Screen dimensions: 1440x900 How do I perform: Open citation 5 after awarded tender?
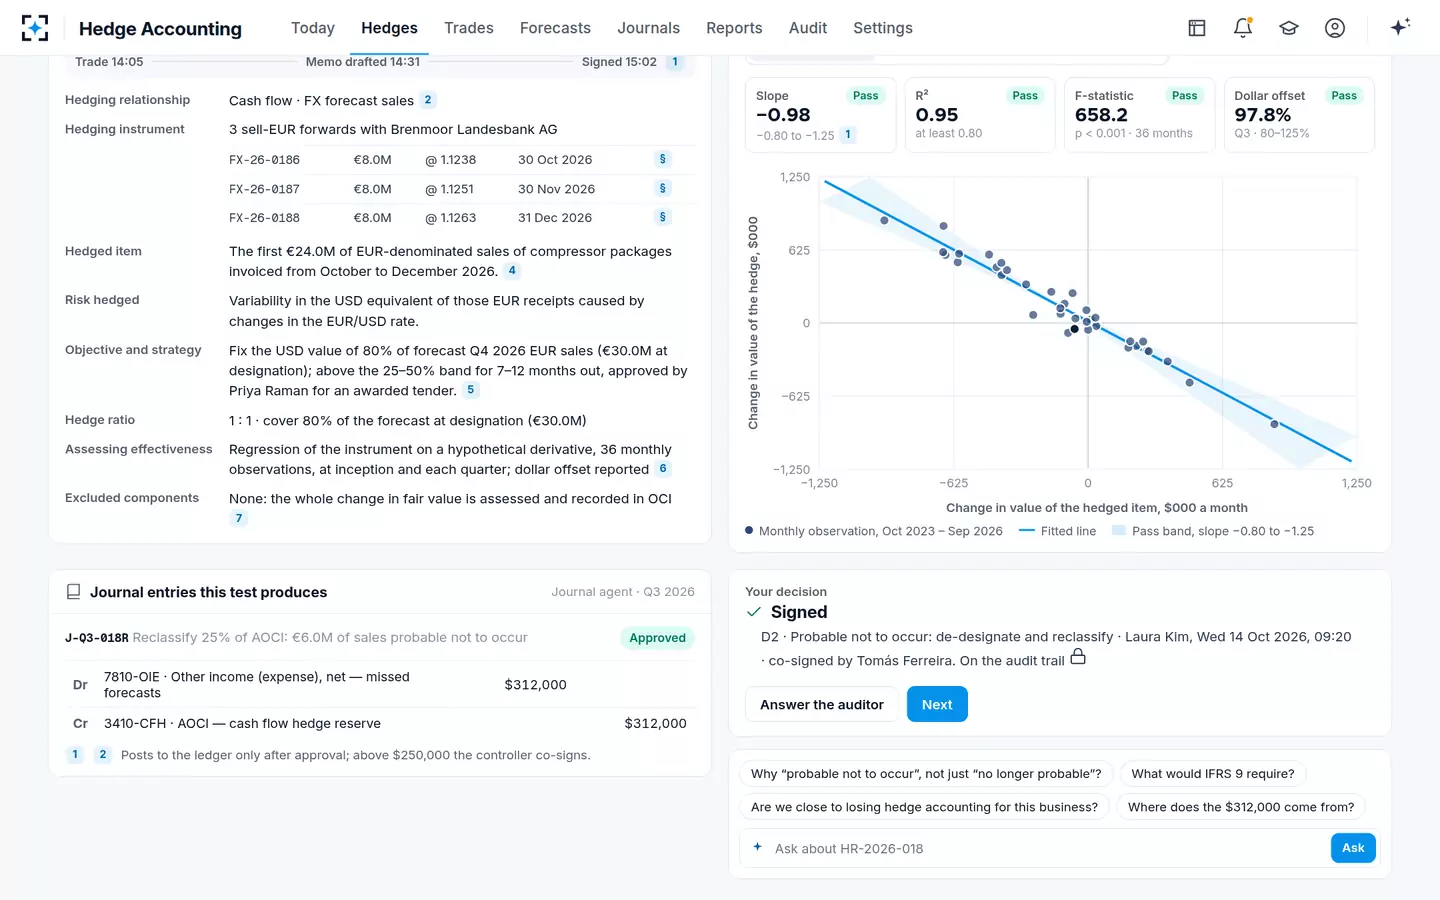(x=471, y=390)
